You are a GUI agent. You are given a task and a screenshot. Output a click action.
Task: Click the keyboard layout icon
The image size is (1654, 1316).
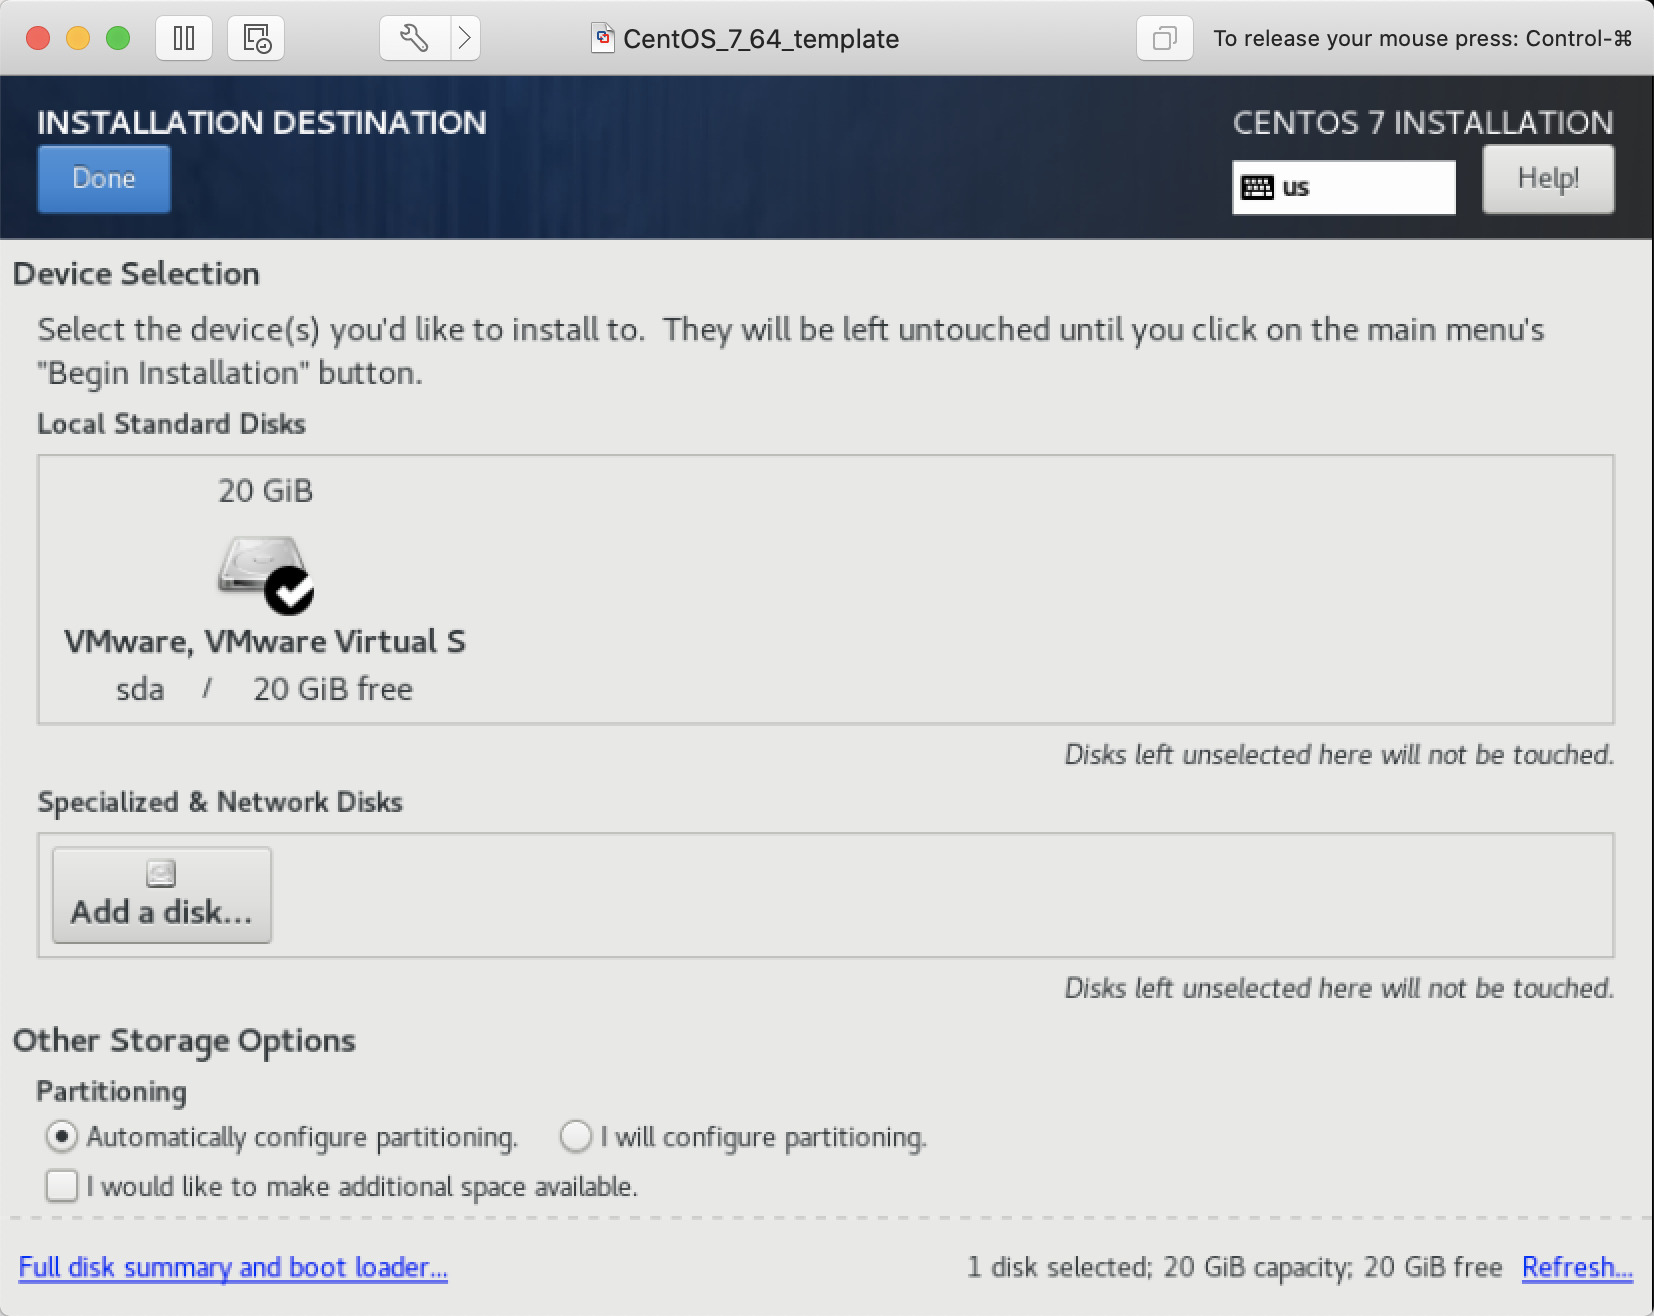[x=1257, y=187]
